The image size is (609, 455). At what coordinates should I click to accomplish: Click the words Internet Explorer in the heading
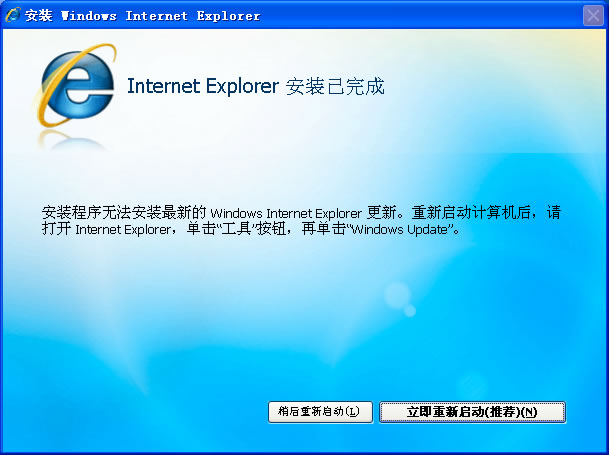pos(203,86)
